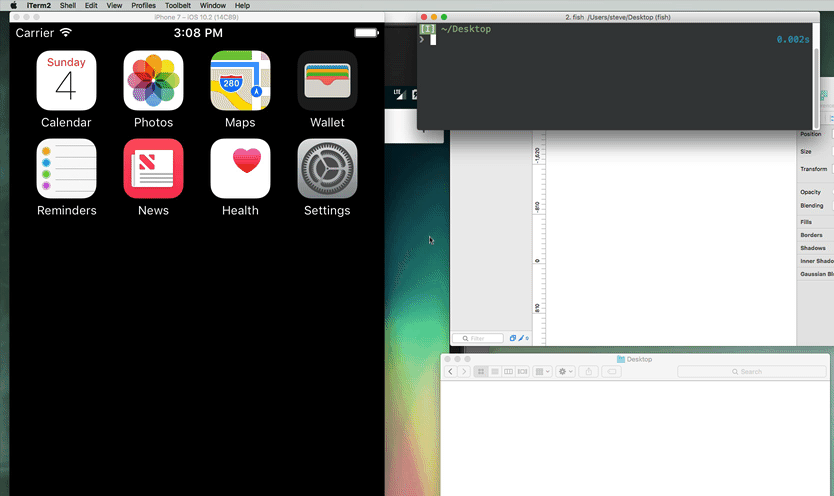Zoom the iTerm2 window with the green button
834x496 pixels.
[444, 17]
